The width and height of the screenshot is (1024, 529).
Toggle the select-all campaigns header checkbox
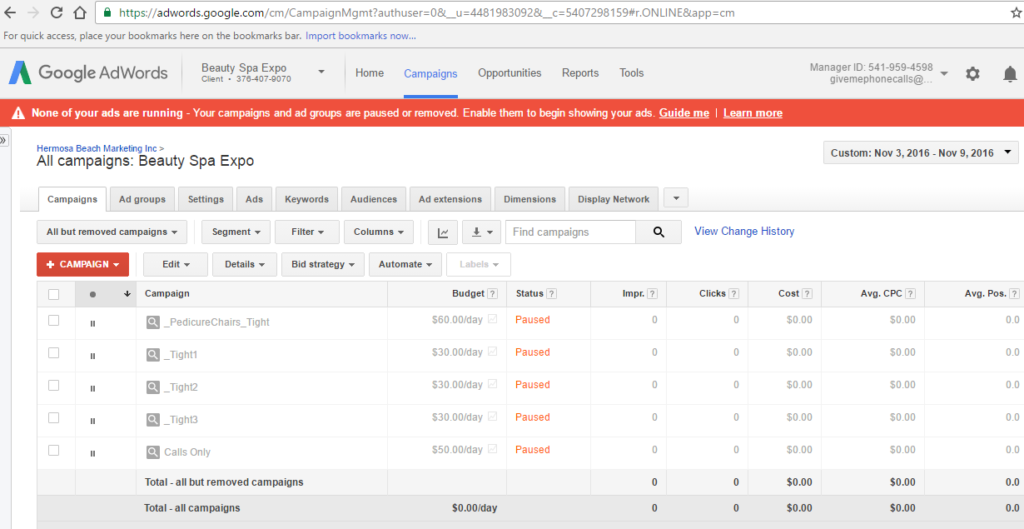(54, 294)
